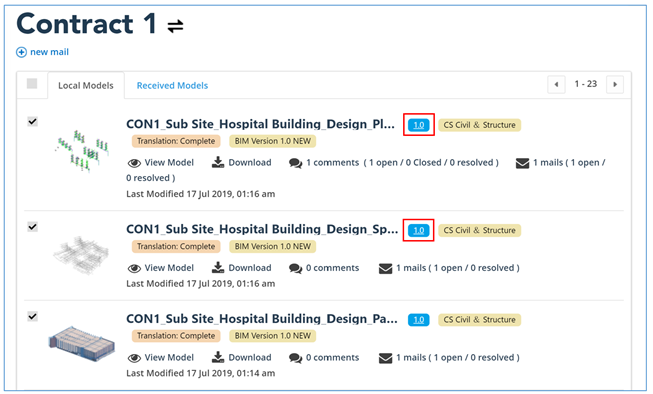Image resolution: width=653 pixels, height=394 pixels.
Task: Click CS Civil & Structure tag on Design_Pa...
Action: pyautogui.click(x=479, y=320)
